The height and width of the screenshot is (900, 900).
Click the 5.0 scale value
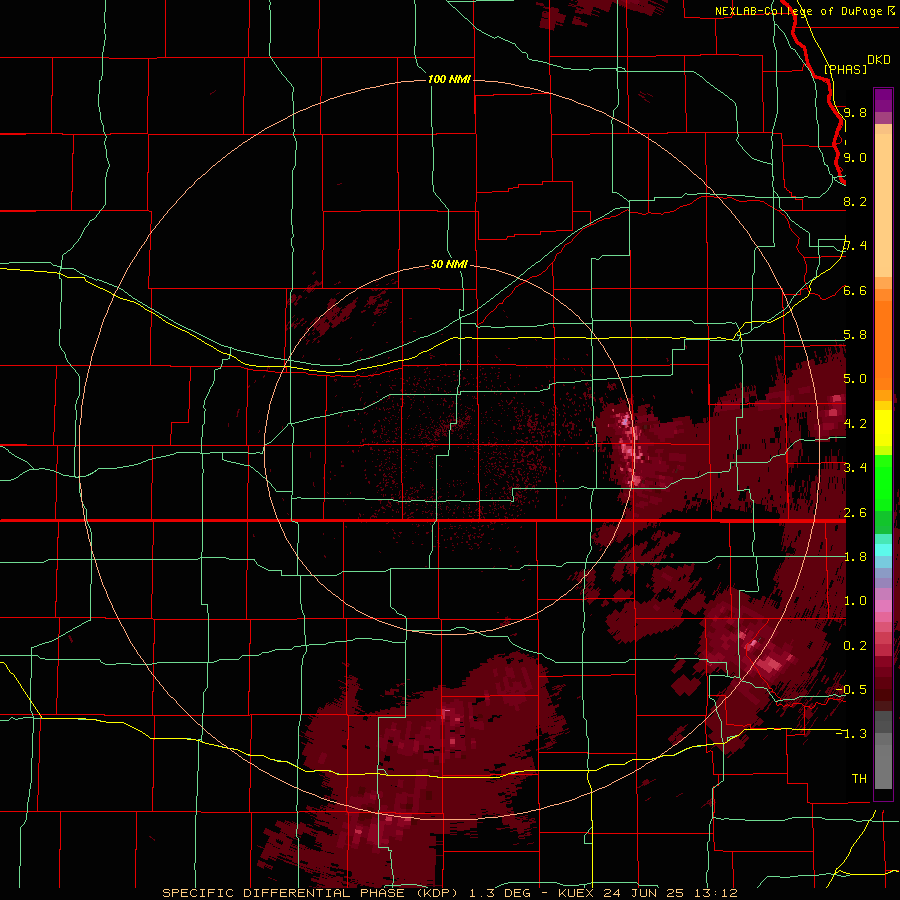click(x=855, y=379)
